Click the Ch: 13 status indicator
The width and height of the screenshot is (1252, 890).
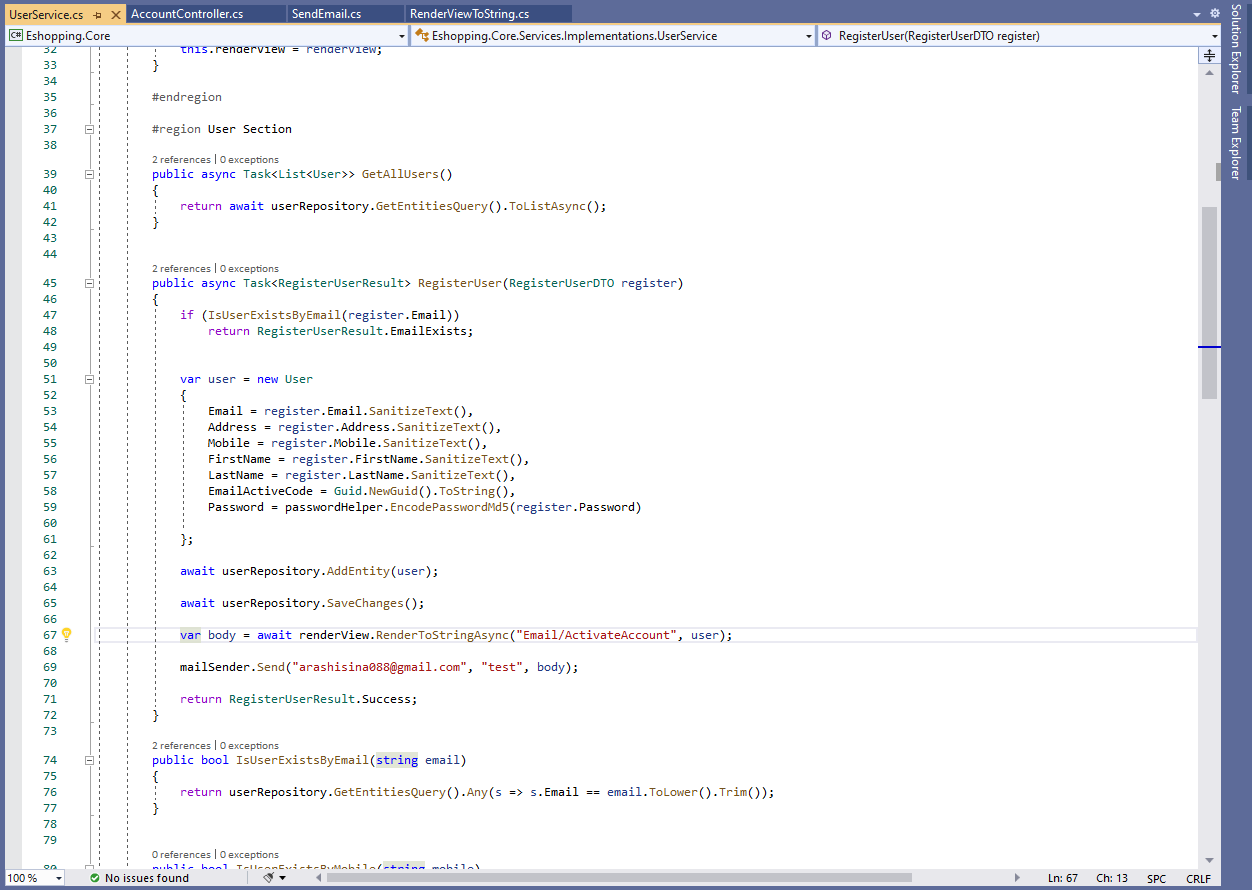coord(1112,878)
